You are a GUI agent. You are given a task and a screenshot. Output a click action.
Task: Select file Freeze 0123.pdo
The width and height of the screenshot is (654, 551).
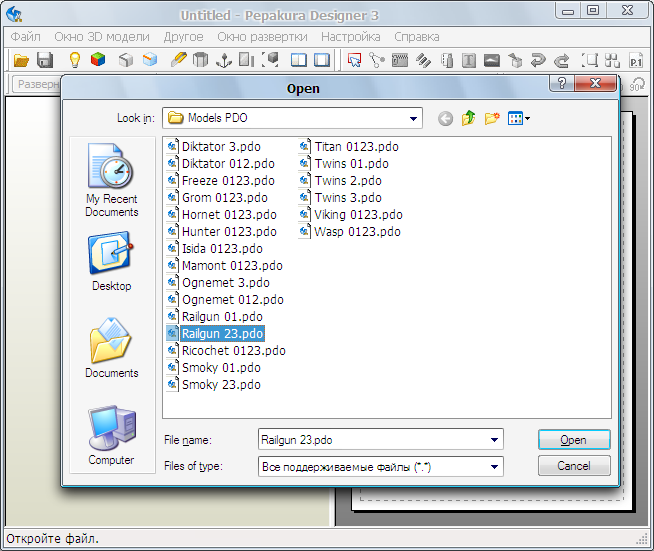click(x=221, y=181)
